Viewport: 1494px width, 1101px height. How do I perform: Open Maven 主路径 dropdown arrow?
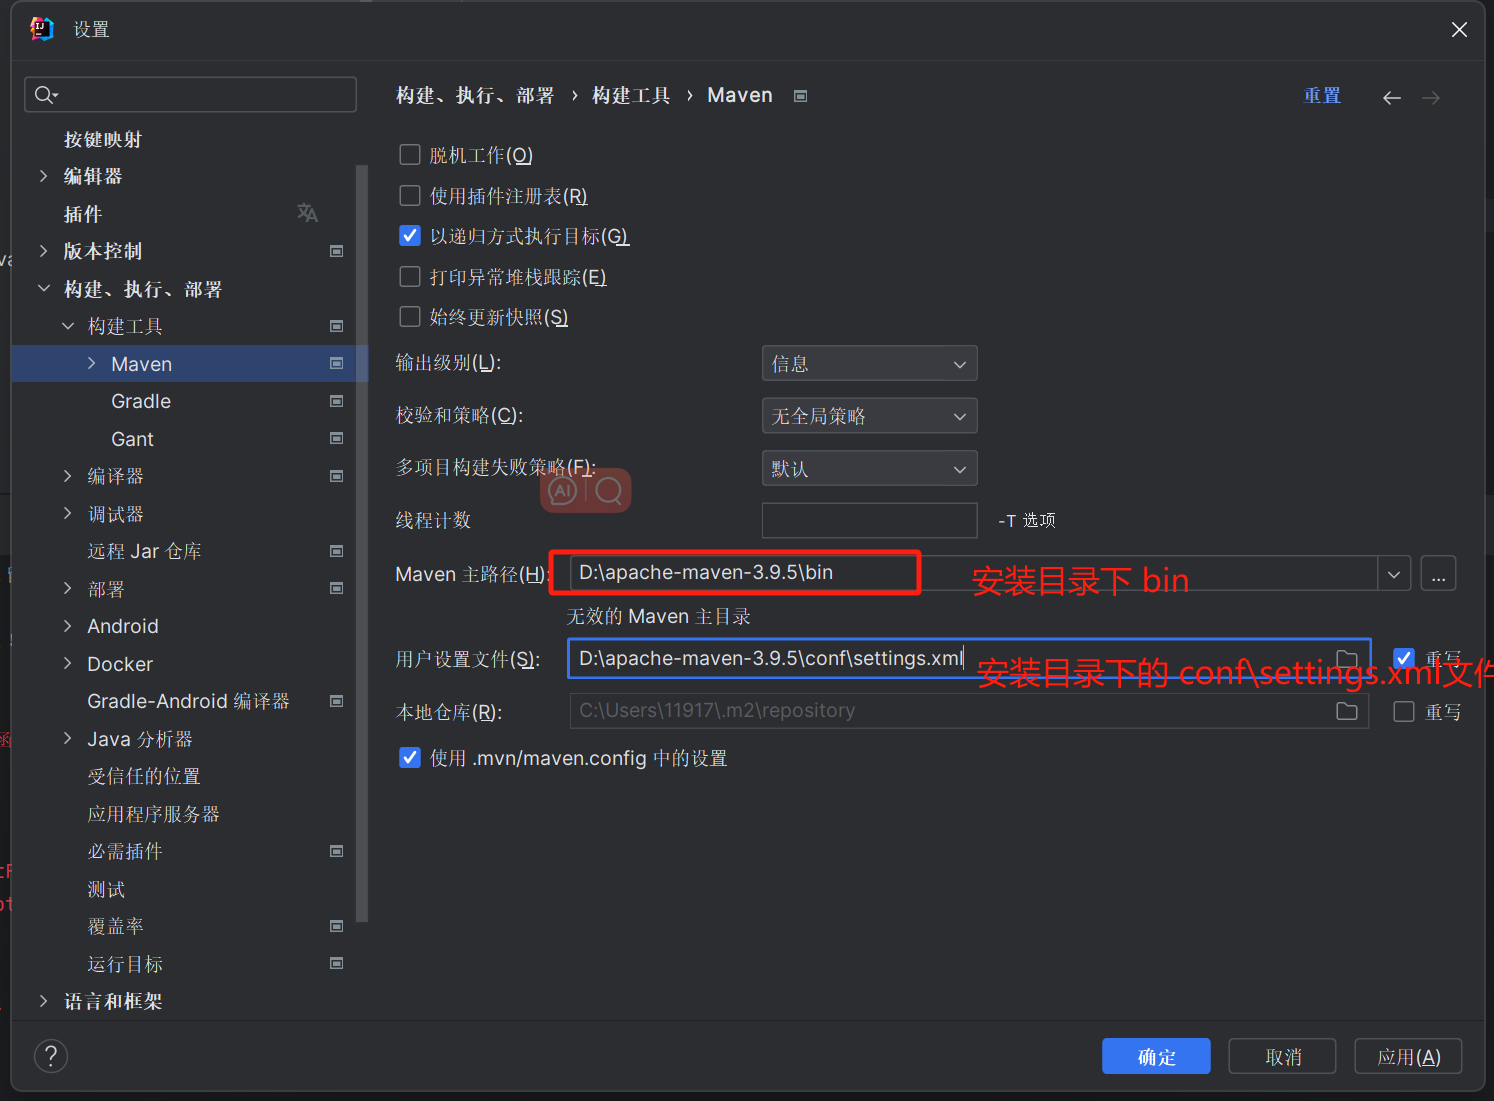(x=1393, y=574)
